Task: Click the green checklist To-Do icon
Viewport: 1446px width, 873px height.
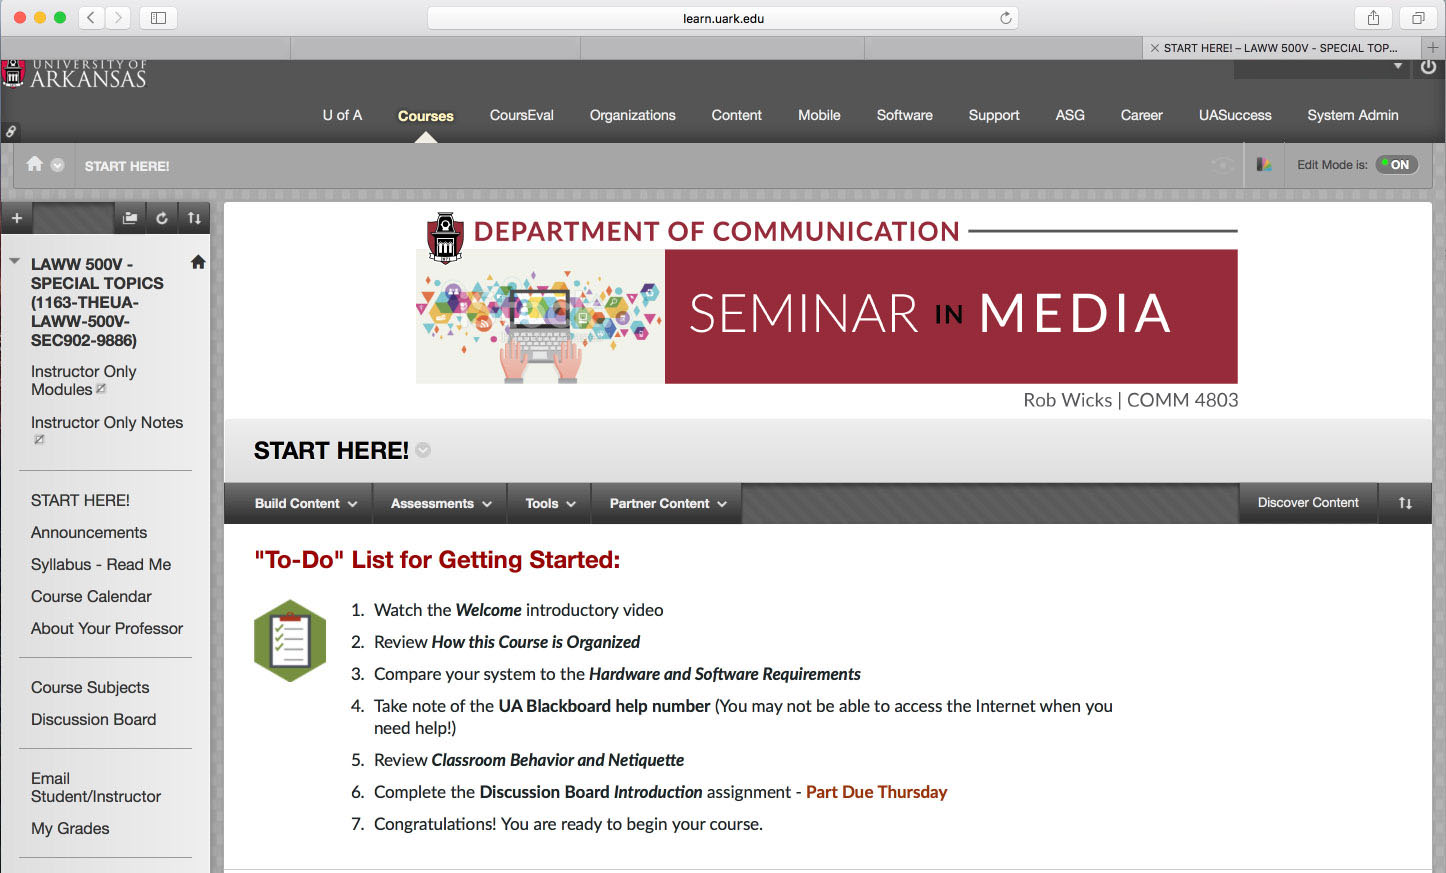Action: pos(290,640)
